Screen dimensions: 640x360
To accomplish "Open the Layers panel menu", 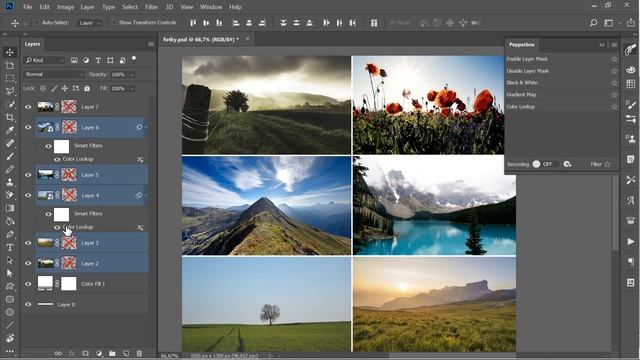I will pyautogui.click(x=151, y=44).
